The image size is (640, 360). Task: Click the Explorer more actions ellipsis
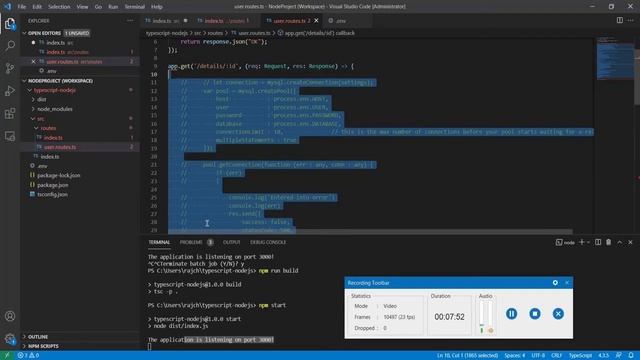tap(130, 20)
